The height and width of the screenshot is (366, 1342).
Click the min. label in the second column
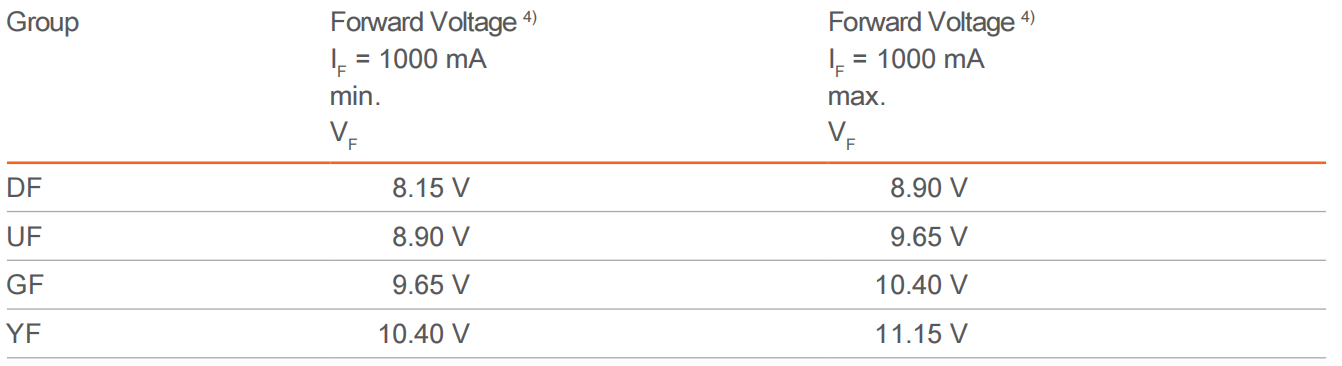(355, 98)
